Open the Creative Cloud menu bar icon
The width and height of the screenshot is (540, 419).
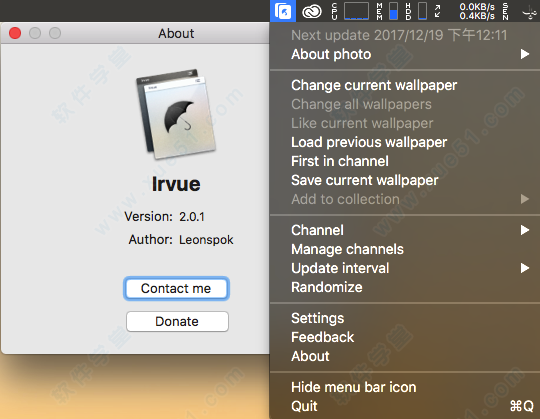[x=312, y=12]
